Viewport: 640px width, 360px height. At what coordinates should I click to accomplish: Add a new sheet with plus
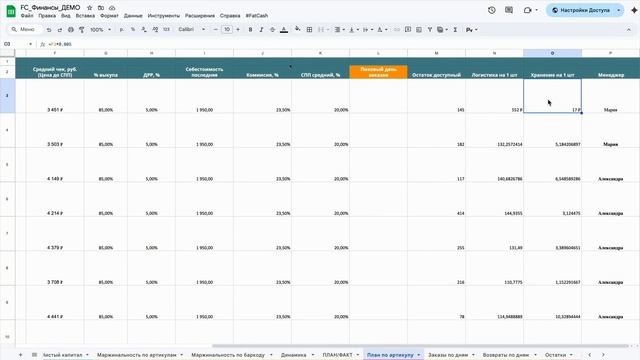pyautogui.click(x=20, y=355)
